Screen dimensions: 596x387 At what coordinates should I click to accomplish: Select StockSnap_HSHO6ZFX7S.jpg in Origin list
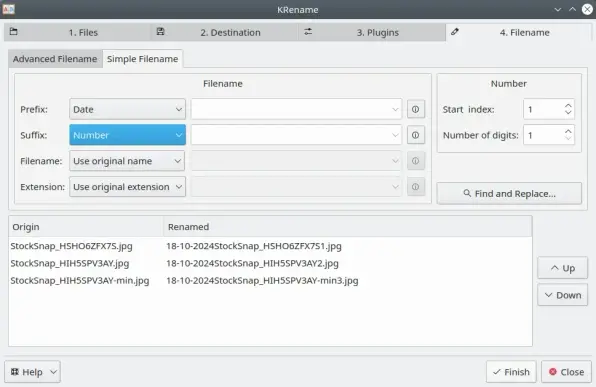pos(71,246)
